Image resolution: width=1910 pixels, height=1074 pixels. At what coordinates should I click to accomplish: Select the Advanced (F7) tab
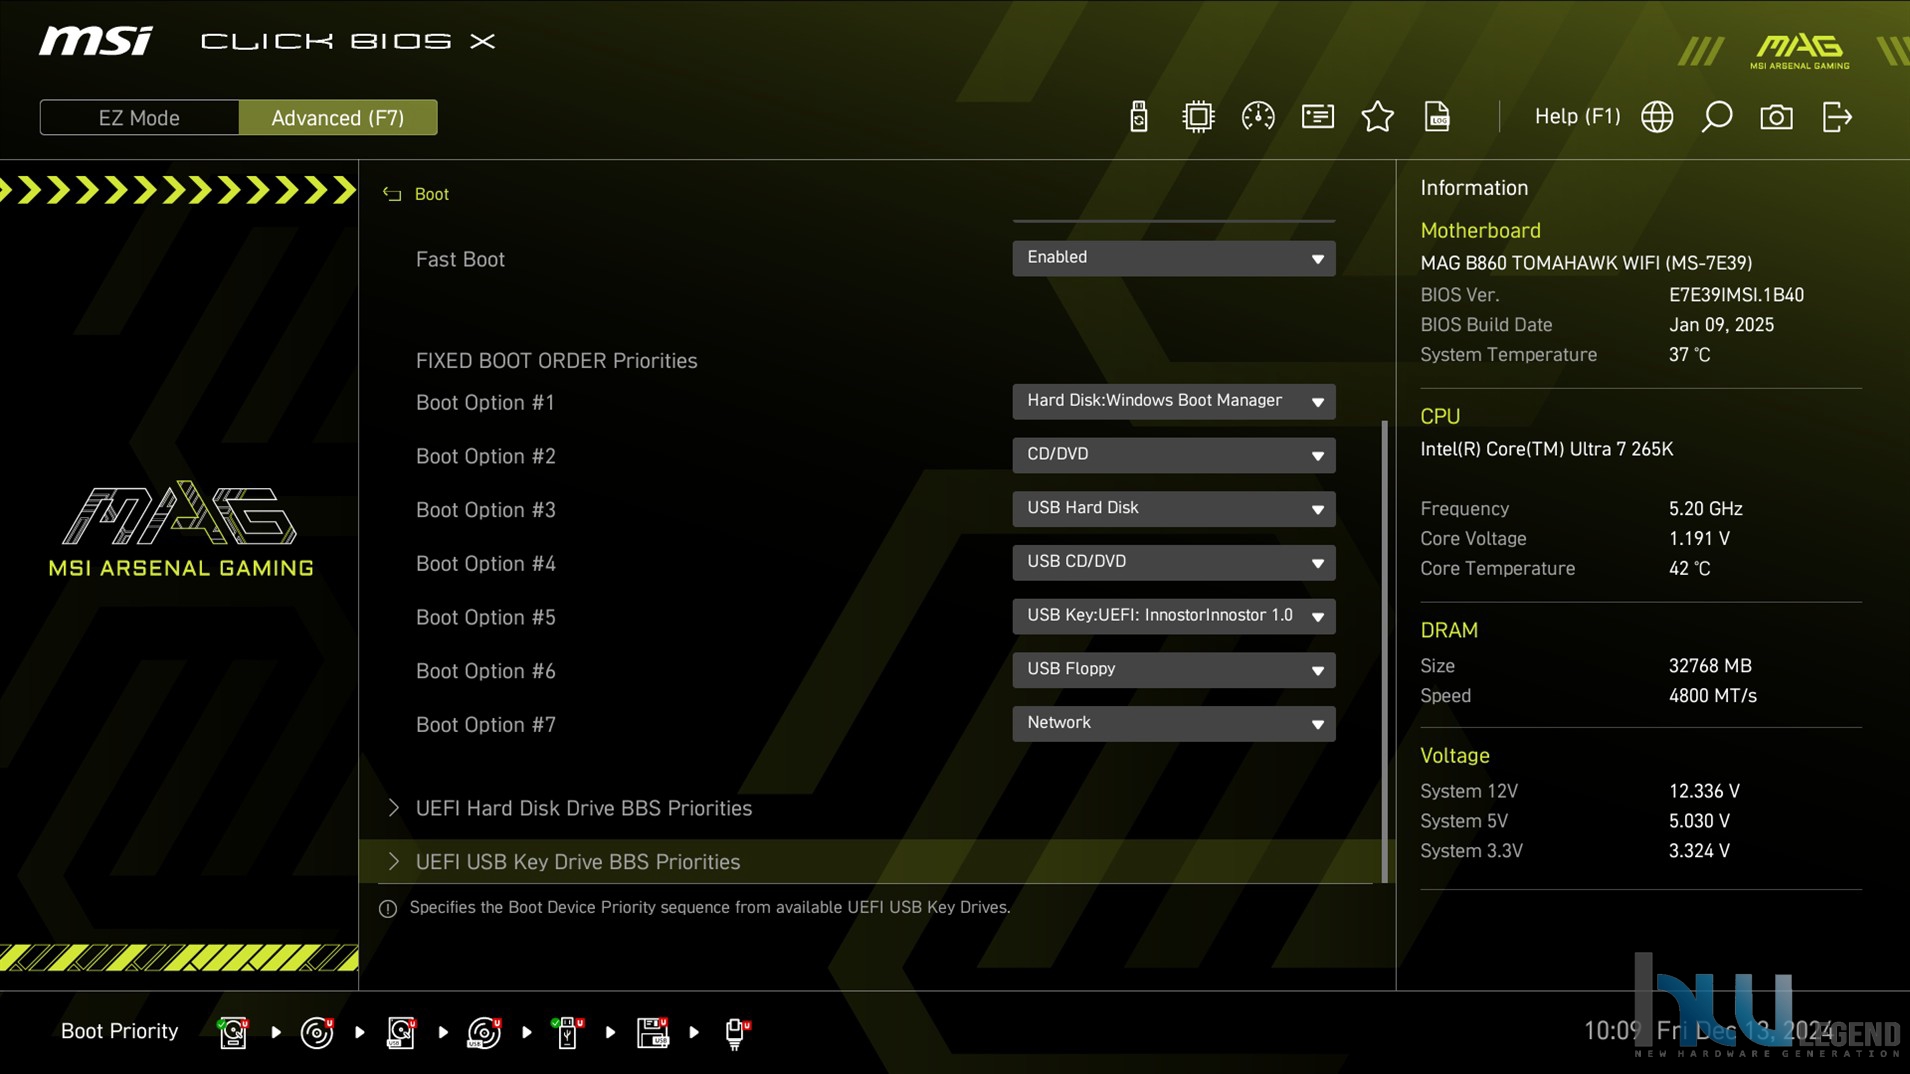[338, 118]
